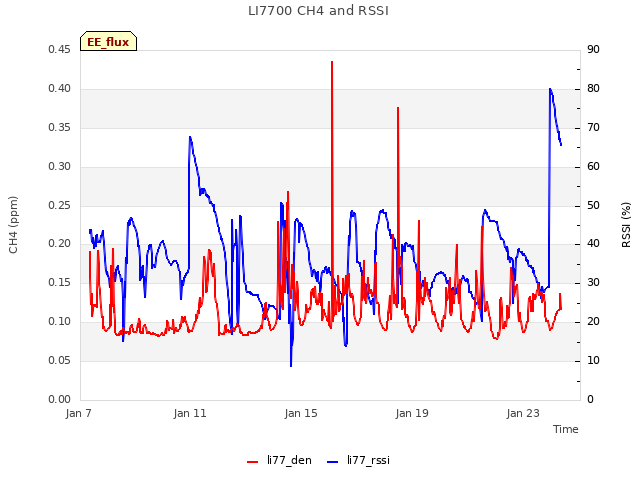
Task: Click the 70 right axis value
Action: pyautogui.click(x=593, y=128)
